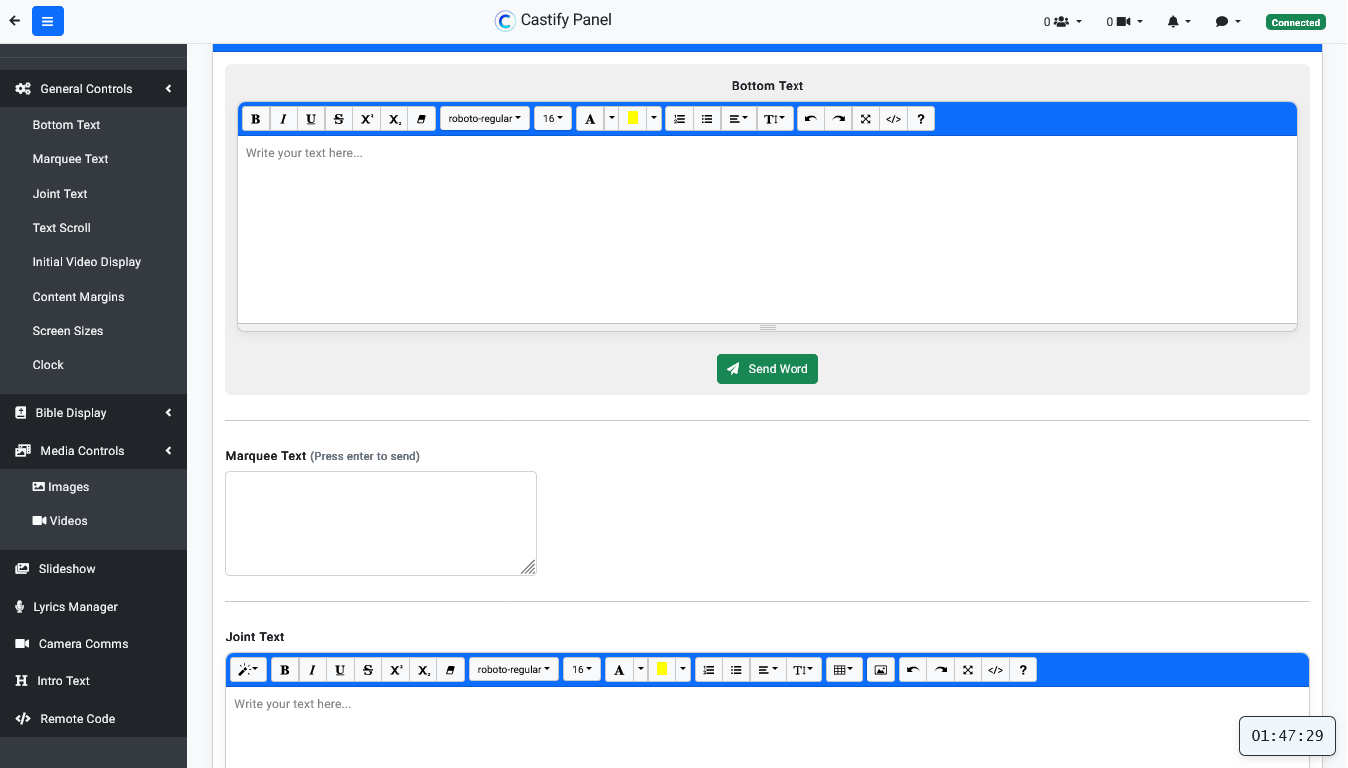Open magic style menu in Joint Text editor
Screen dimensions: 1348x768
[x=249, y=670]
